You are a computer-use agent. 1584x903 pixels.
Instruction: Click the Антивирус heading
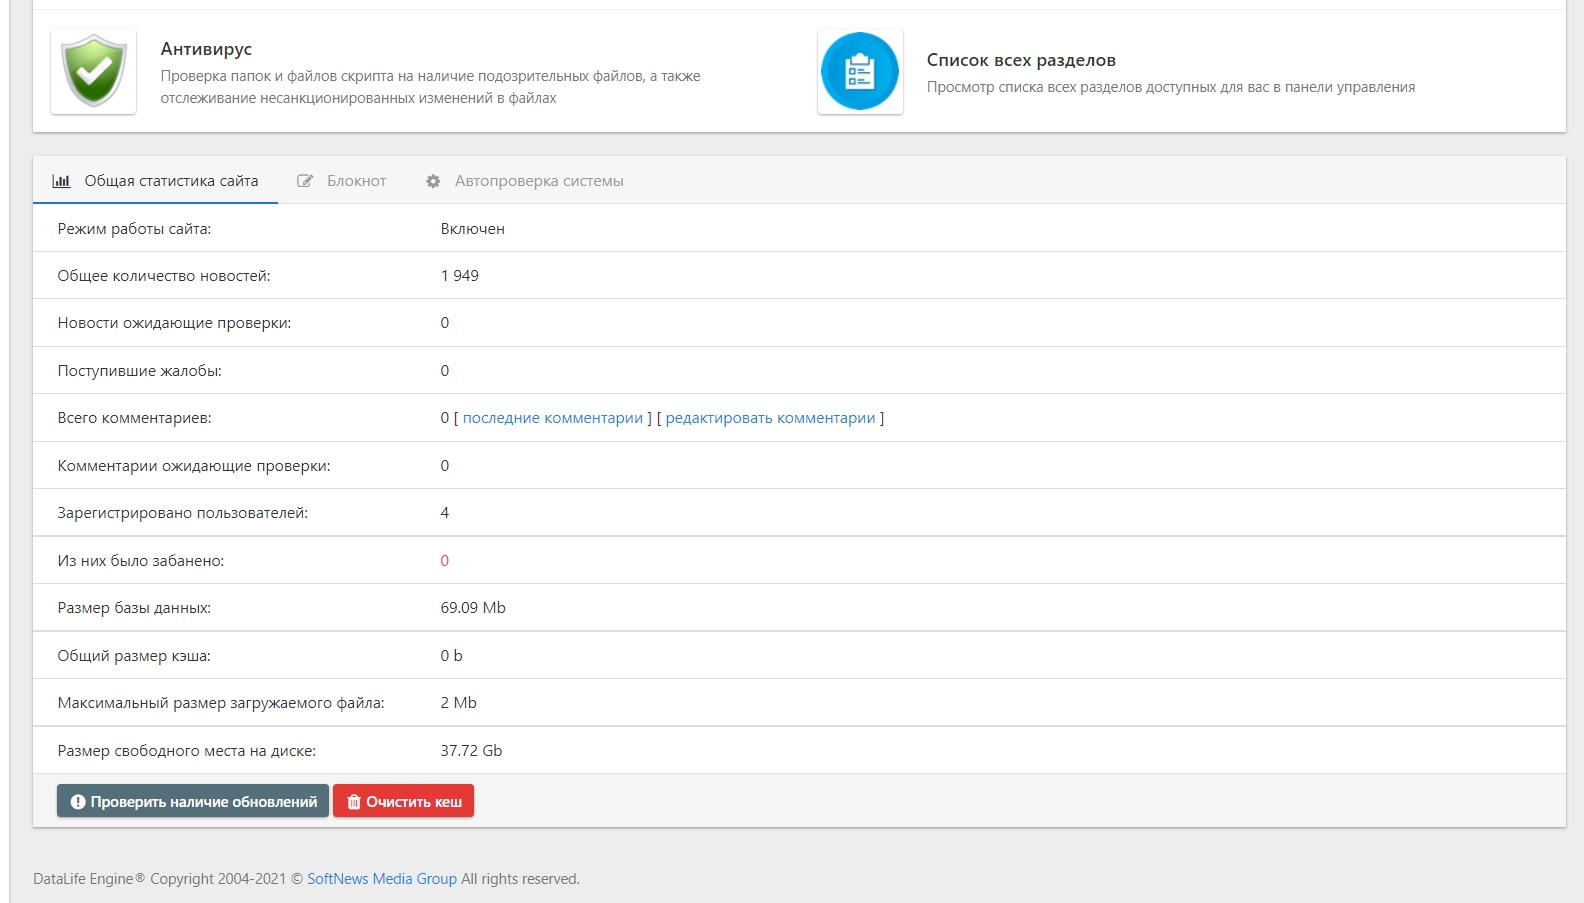206,49
